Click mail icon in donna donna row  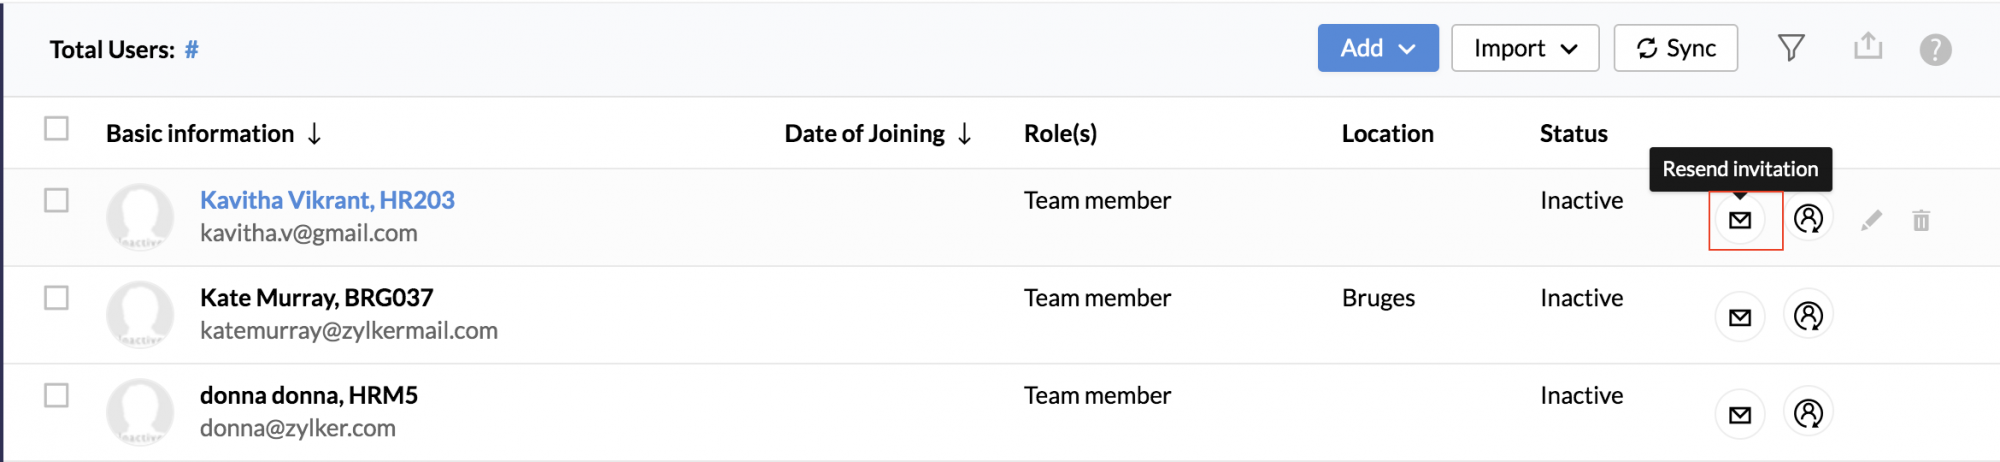point(1740,414)
